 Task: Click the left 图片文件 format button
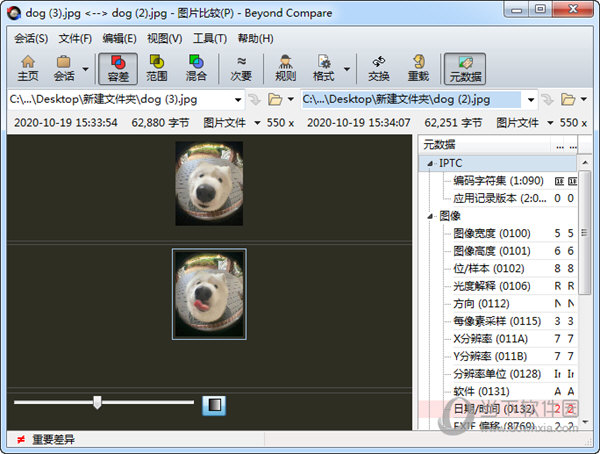point(223,123)
